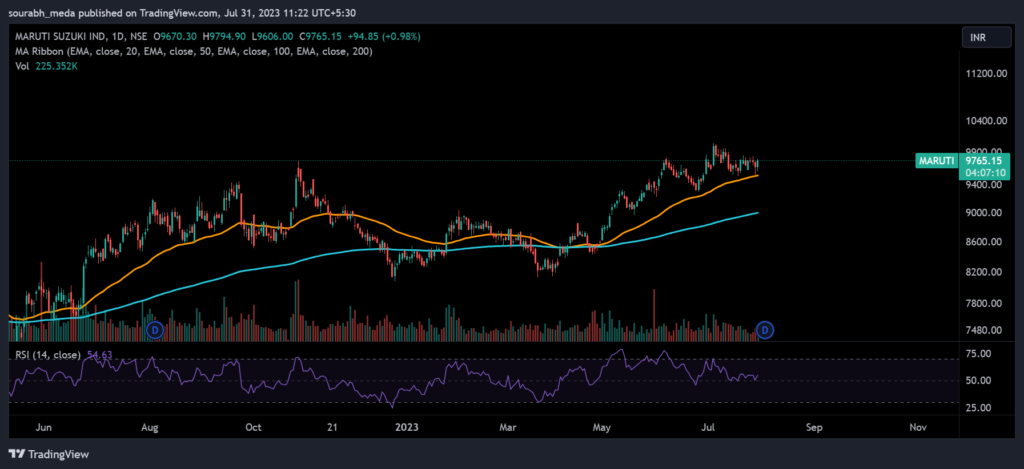Viewport: 1024px width, 469px height.
Task: Click the Jun label on time axis
Action: point(44,428)
